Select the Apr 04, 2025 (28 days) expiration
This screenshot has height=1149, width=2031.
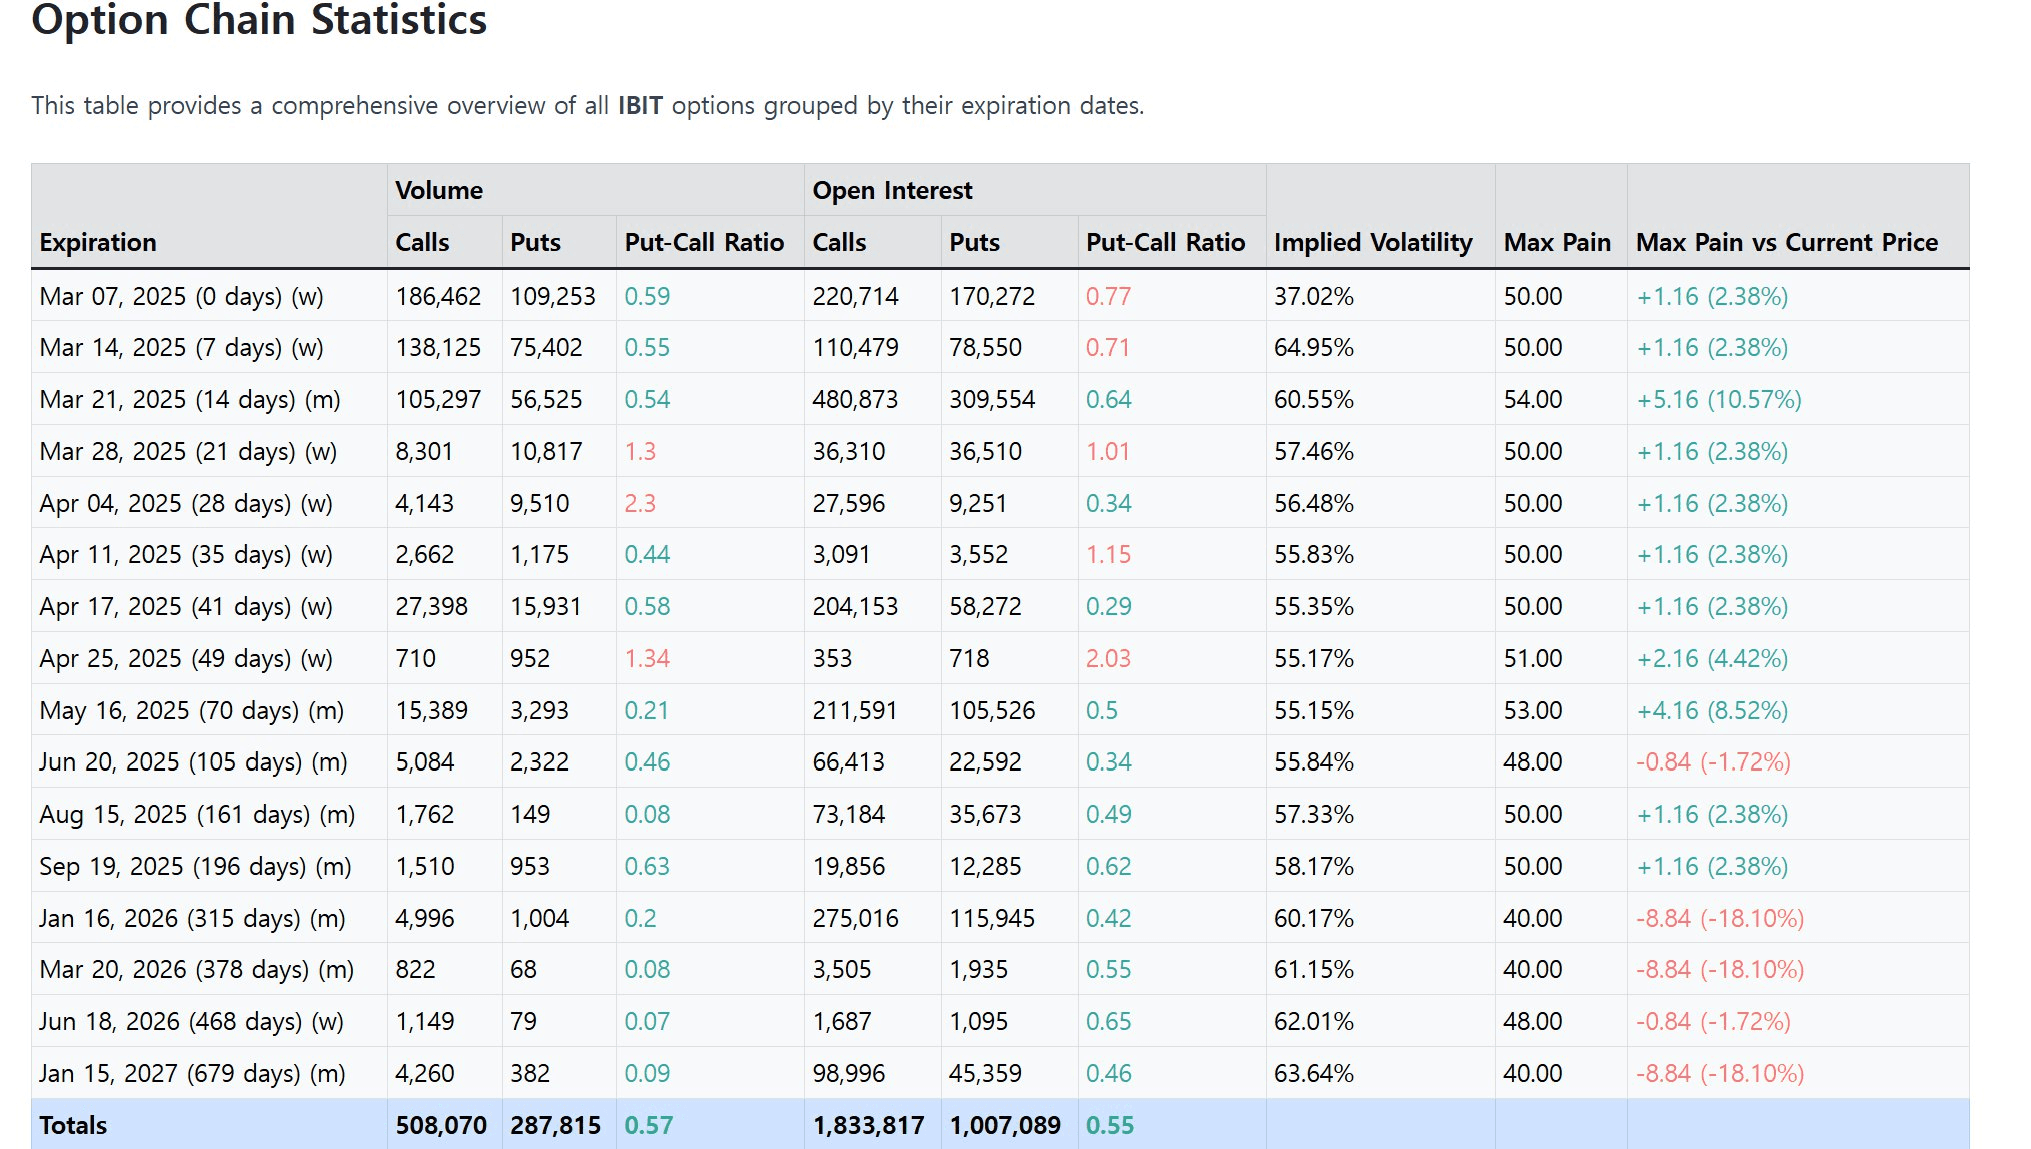coord(186,503)
